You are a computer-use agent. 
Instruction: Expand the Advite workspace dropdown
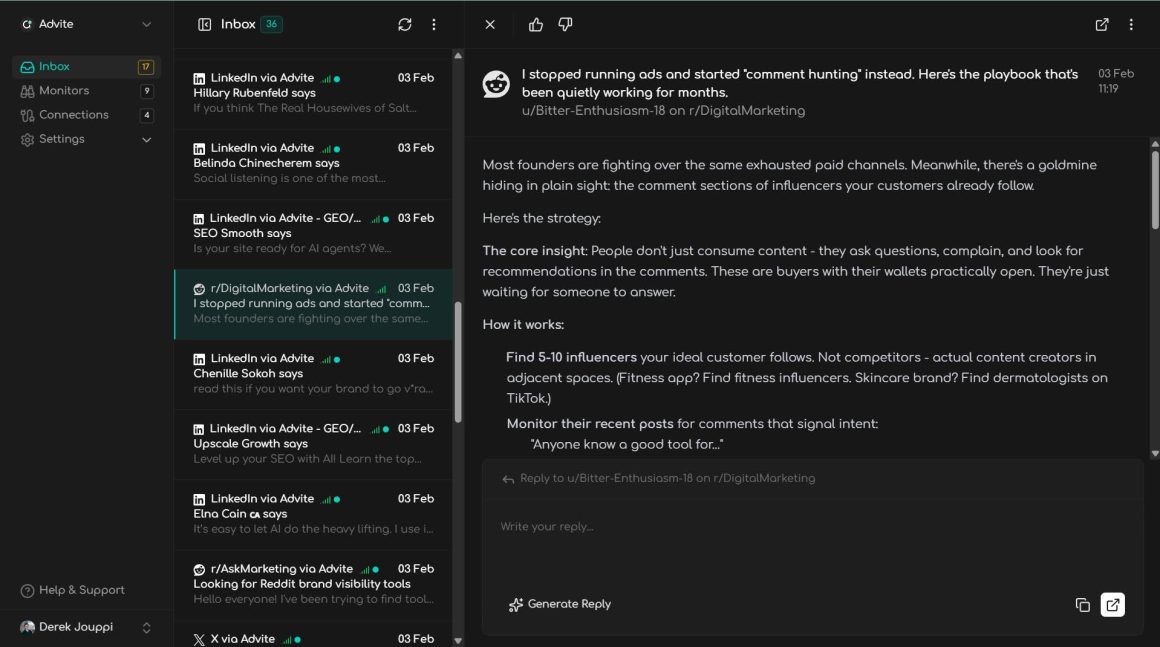[x=145, y=23]
